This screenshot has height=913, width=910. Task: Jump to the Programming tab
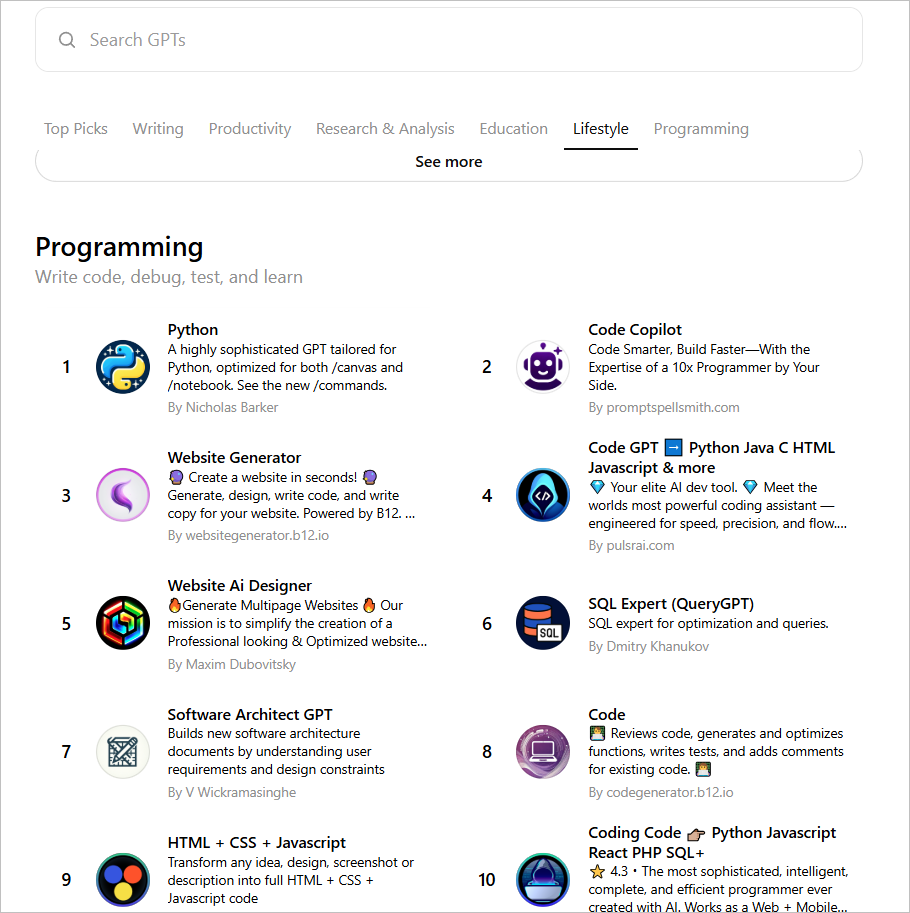(701, 129)
